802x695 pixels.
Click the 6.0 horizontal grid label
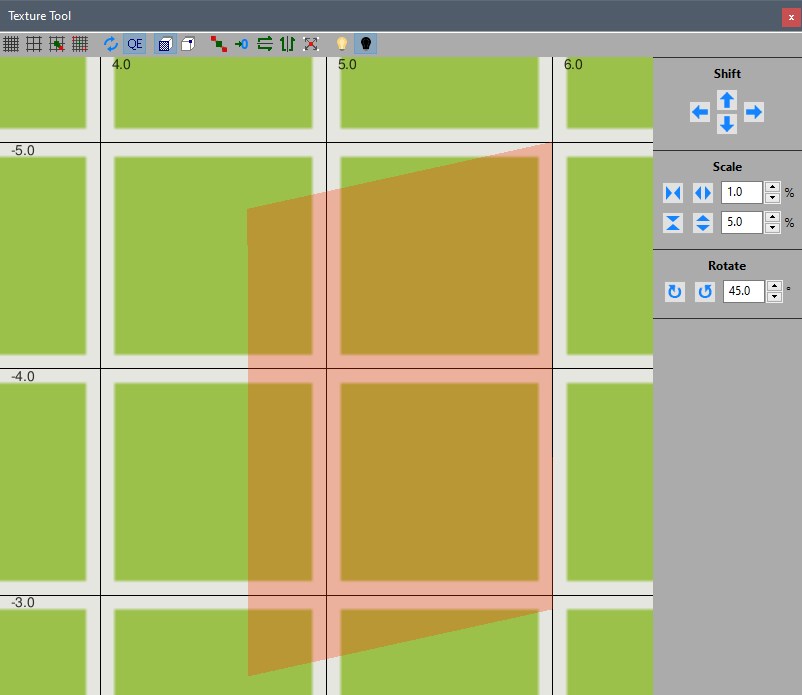click(573, 64)
